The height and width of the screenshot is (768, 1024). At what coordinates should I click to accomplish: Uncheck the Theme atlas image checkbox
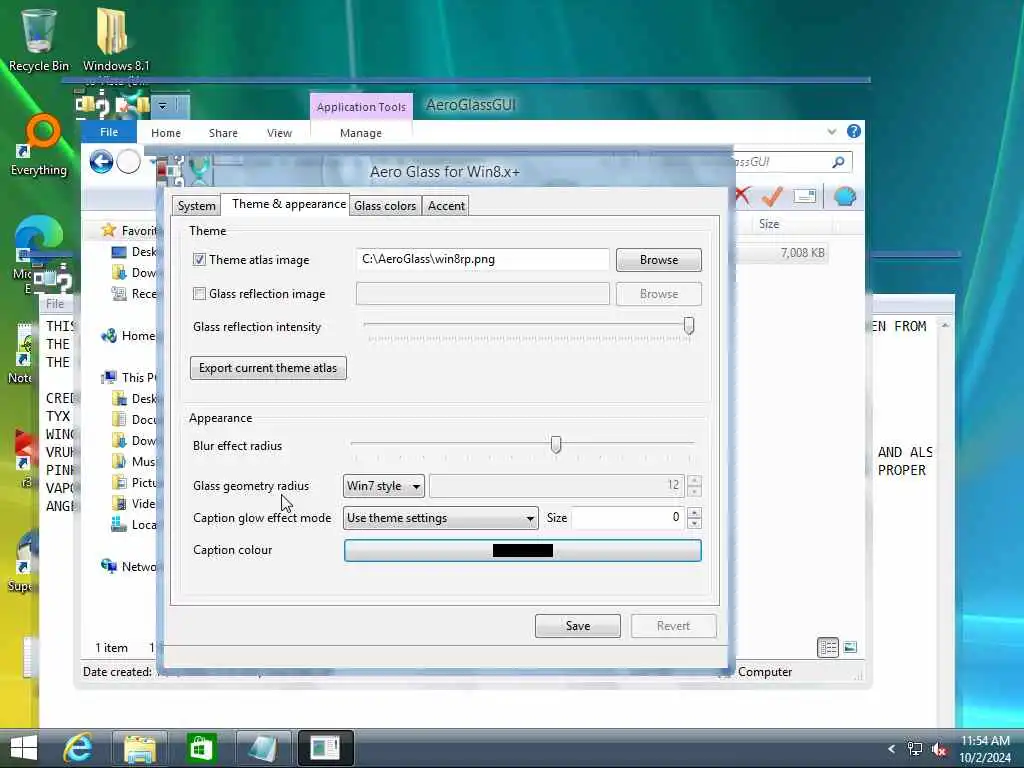coord(199,259)
